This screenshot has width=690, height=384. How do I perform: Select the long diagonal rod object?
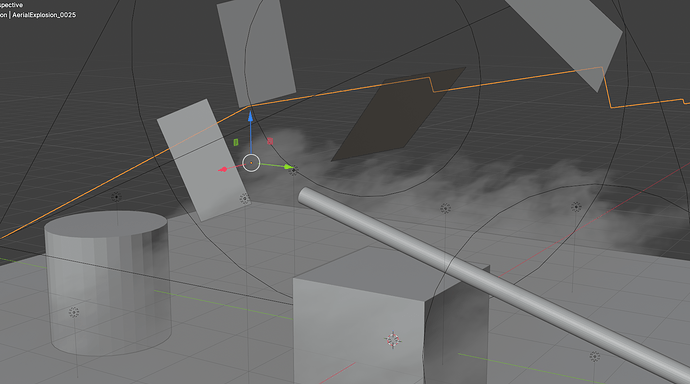click(493, 284)
